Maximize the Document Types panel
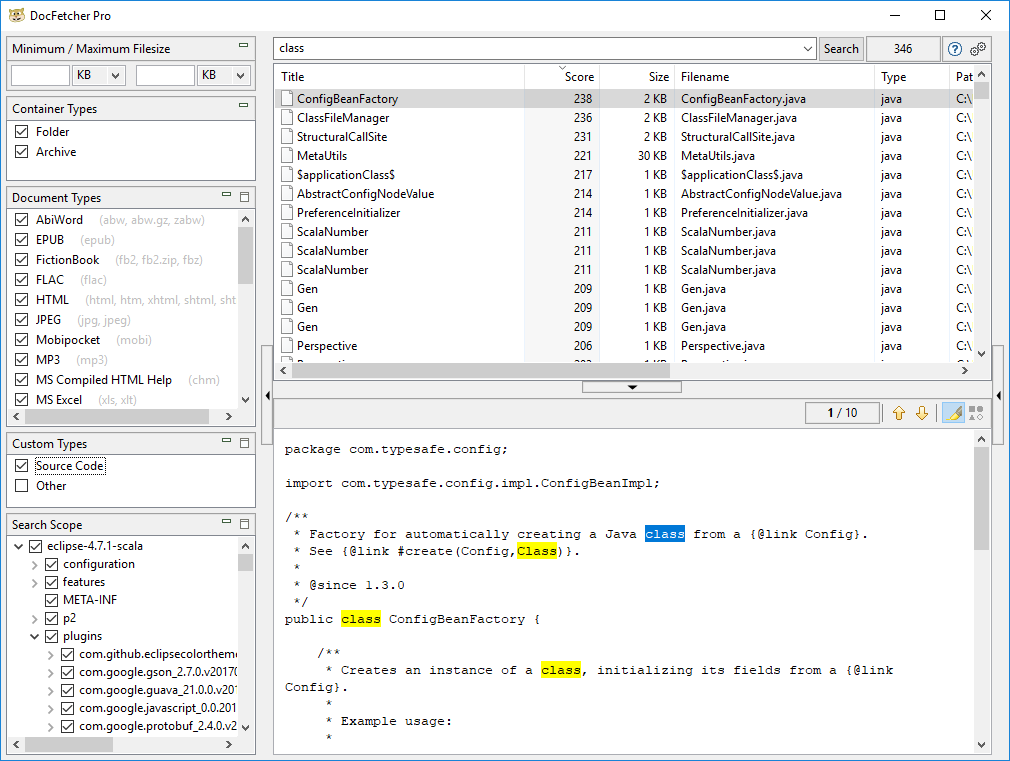Image resolution: width=1010 pixels, height=761 pixels. [244, 197]
